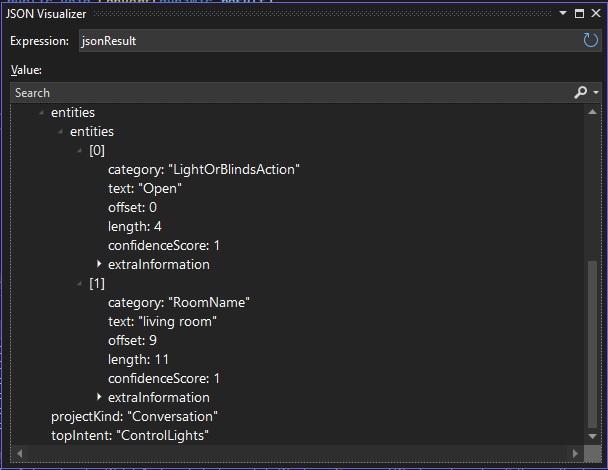608x470 pixels.
Task: Open the search options dropdown arrow
Action: (595, 93)
